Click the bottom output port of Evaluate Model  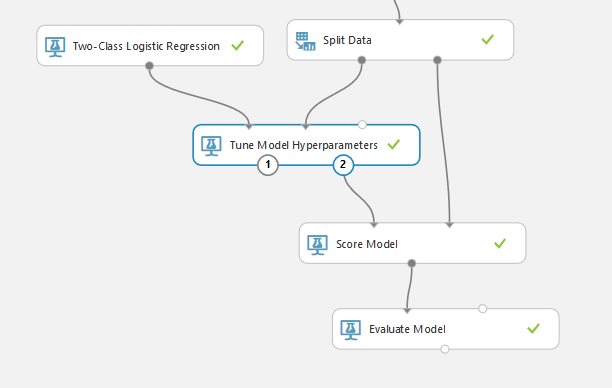pyautogui.click(x=445, y=349)
